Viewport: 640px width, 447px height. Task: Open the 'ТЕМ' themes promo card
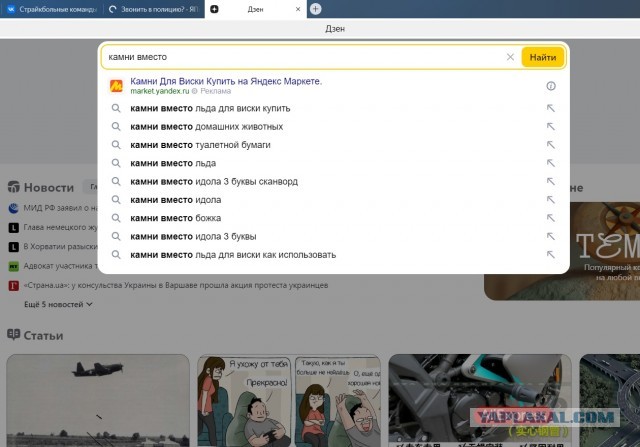(562, 251)
